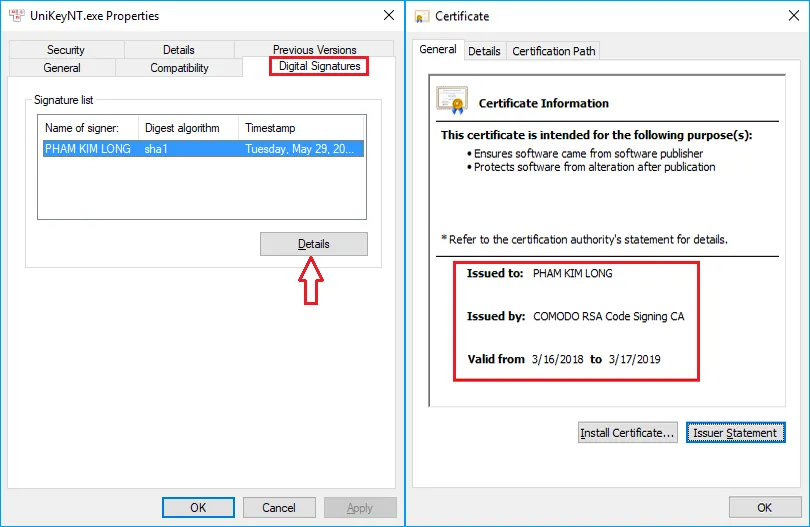The image size is (810, 527).
Task: Select the Digital Signatures tab
Action: point(319,67)
